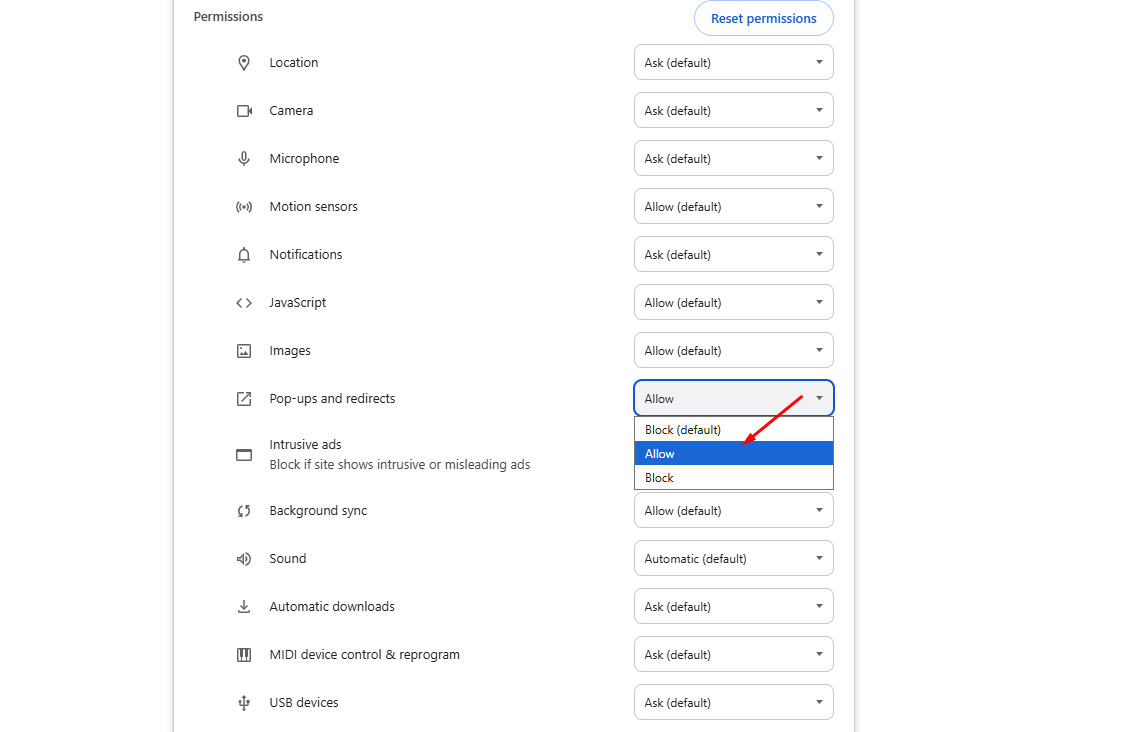Viewport: 1139px width, 732px height.
Task: Click the Images icon
Action: pos(243,350)
